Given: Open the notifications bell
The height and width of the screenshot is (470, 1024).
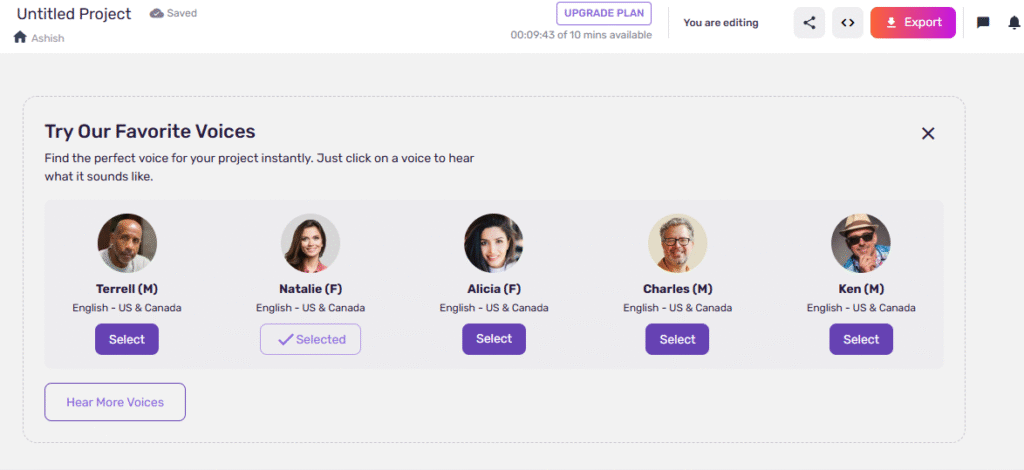Looking at the screenshot, I should pos(1015,23).
